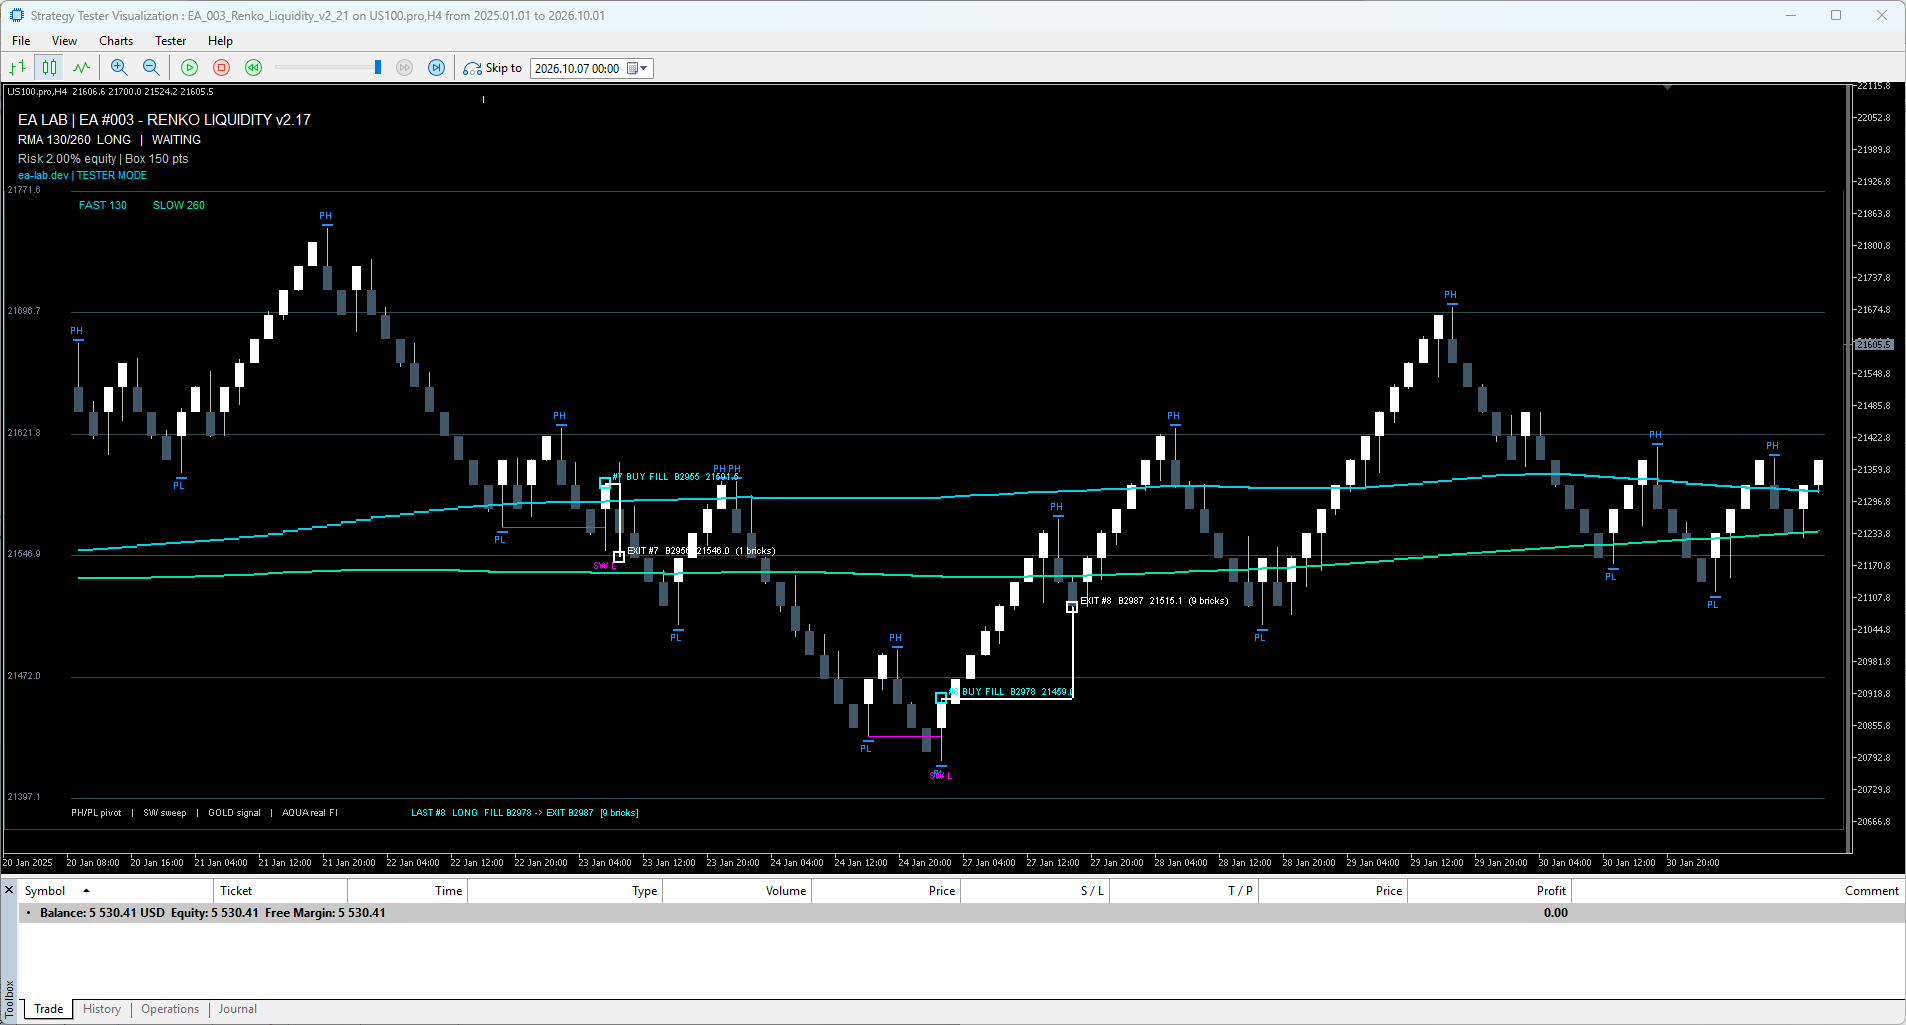Zoom out the chart
Image resolution: width=1906 pixels, height=1025 pixels.
[151, 68]
